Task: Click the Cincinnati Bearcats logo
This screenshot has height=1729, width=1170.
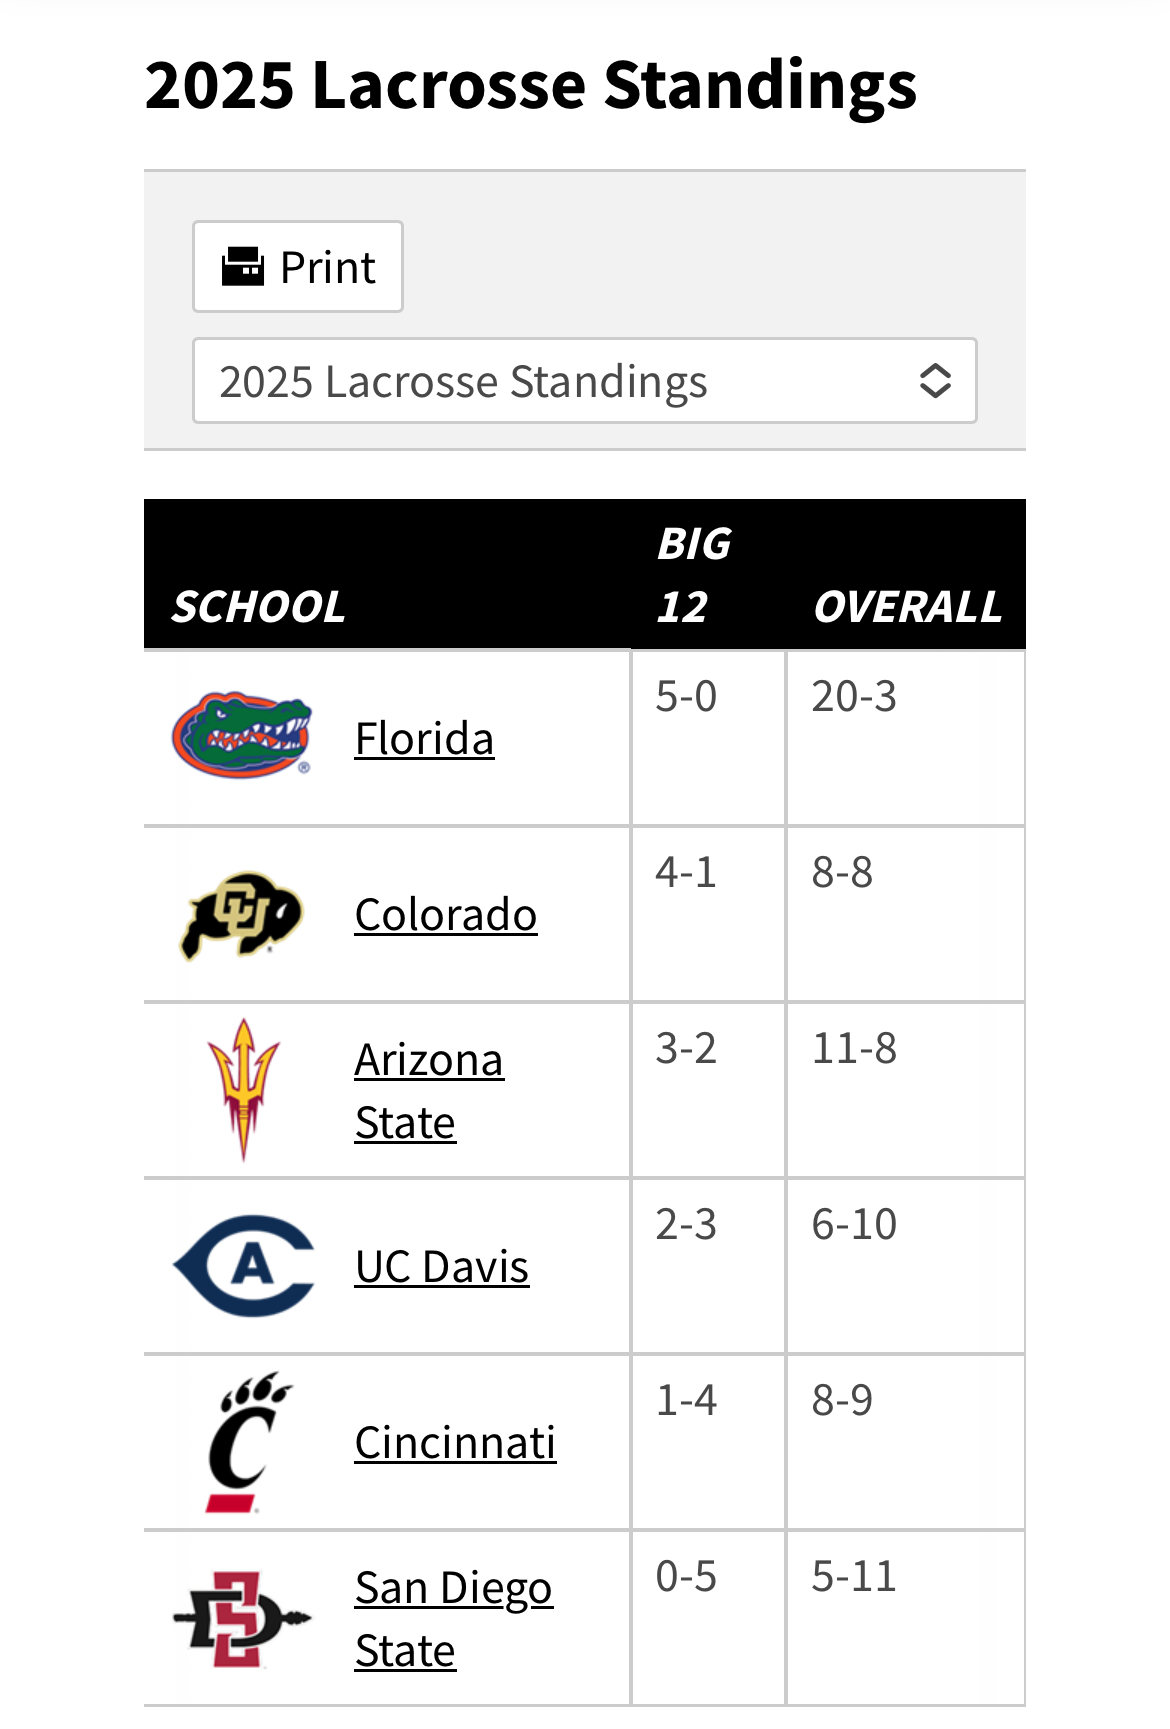Action: pos(245,1442)
